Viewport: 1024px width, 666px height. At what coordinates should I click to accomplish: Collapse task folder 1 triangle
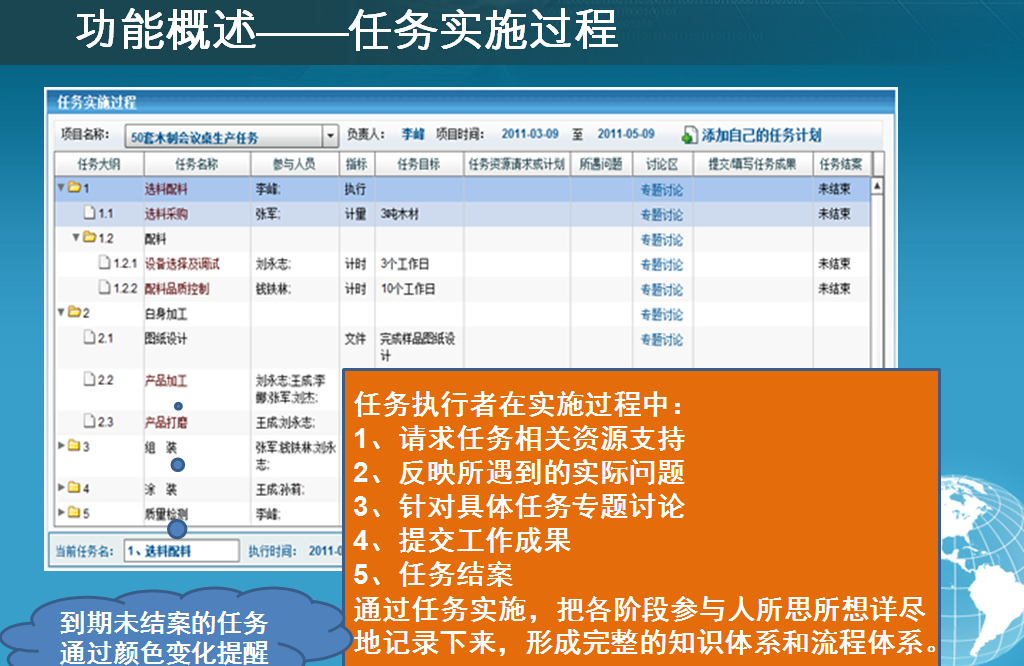click(x=61, y=187)
